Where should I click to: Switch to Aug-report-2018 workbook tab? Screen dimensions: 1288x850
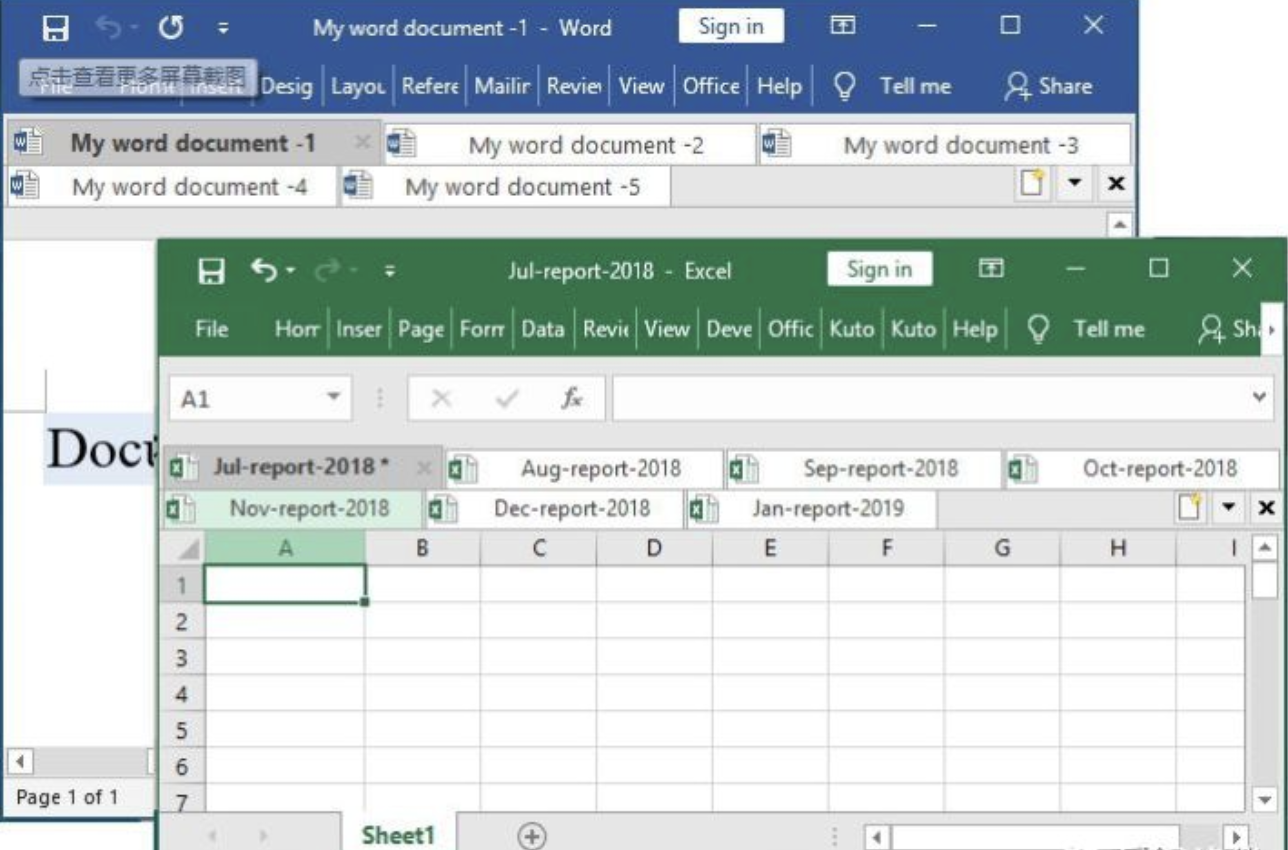tap(585, 469)
